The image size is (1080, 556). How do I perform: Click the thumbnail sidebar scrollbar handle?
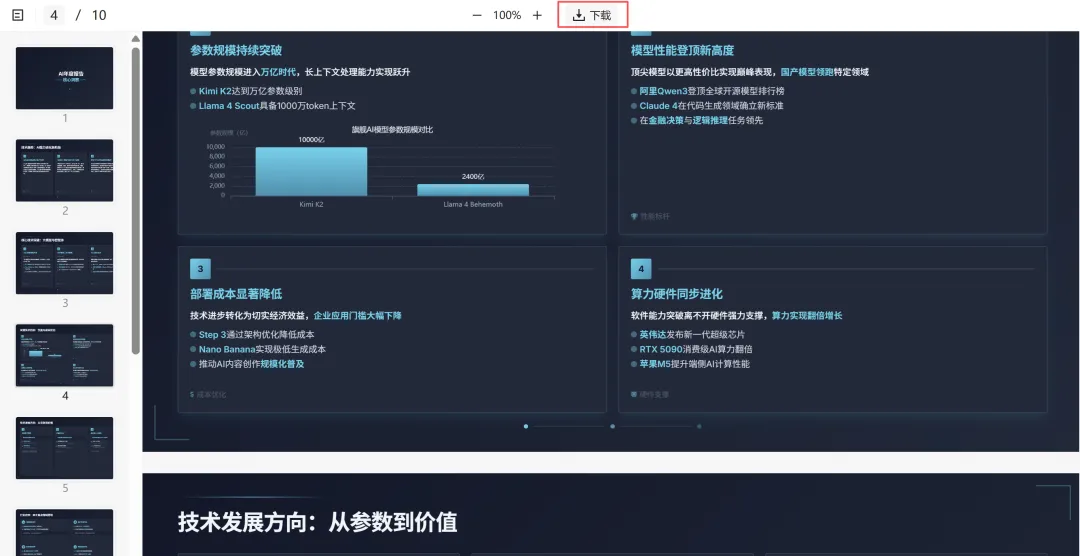click(136, 200)
